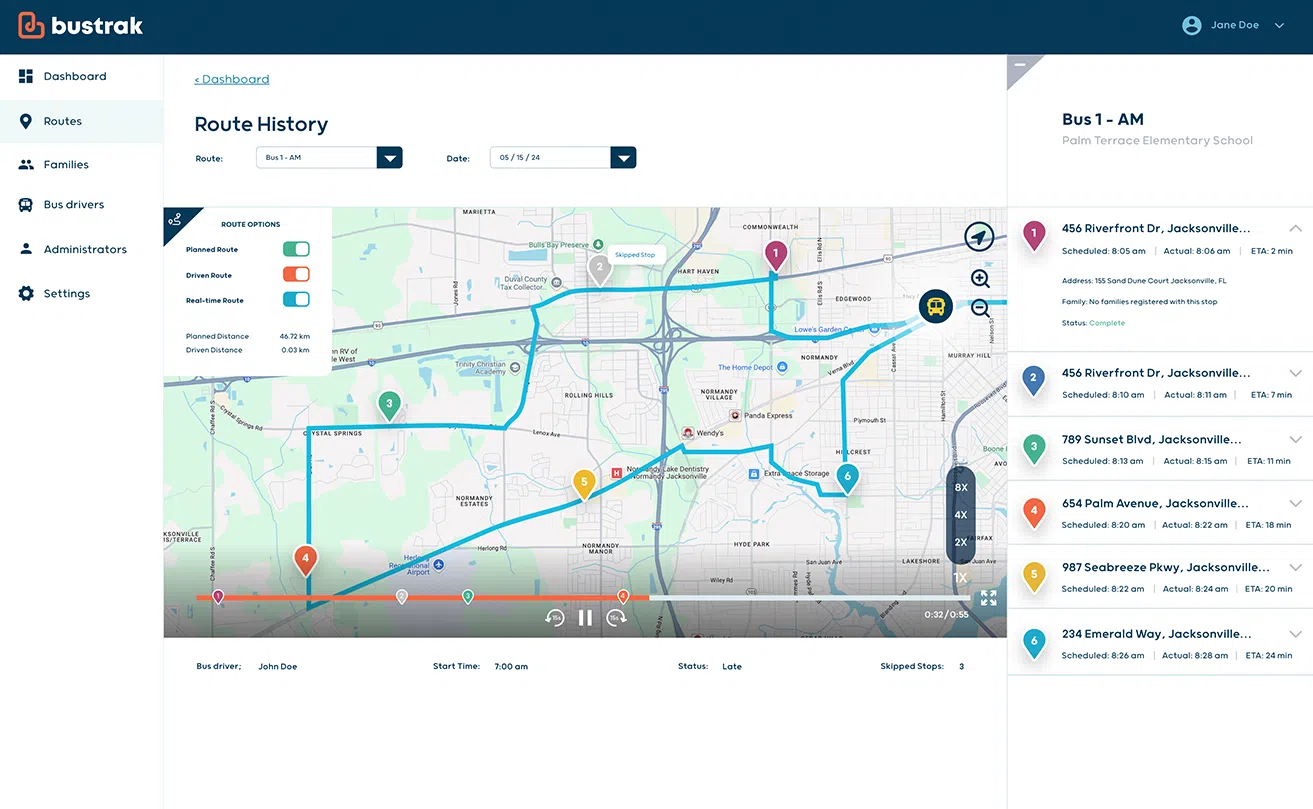Select 654 Palm Avenue, Jacksonville stop title
Viewport: 1313px width, 809px height.
1155,503
